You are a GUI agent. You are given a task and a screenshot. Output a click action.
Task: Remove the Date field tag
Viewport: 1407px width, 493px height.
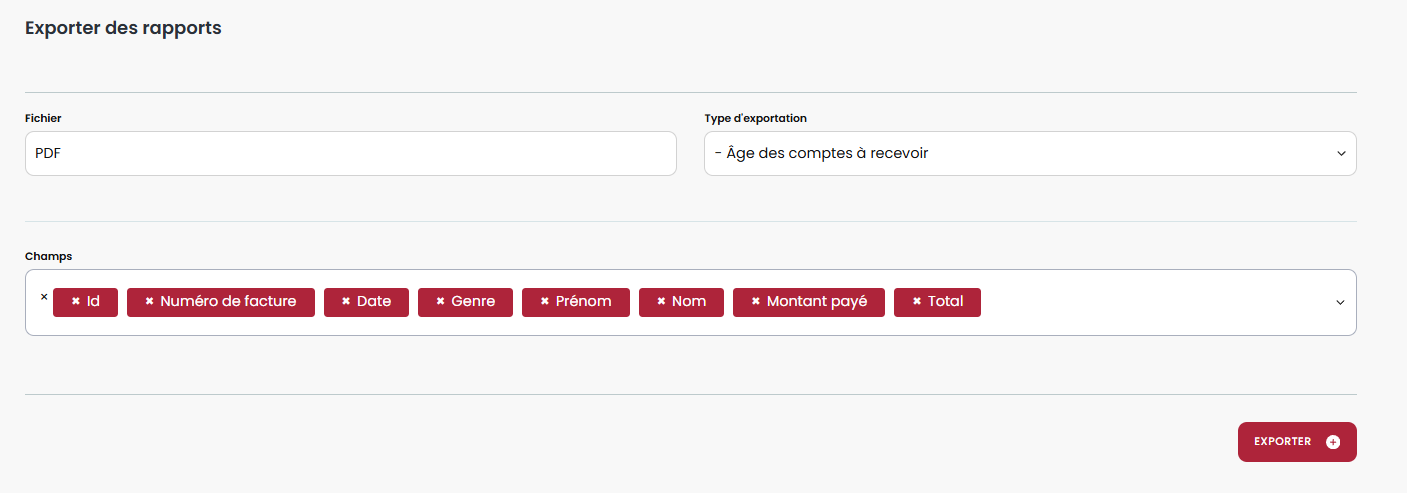click(346, 302)
